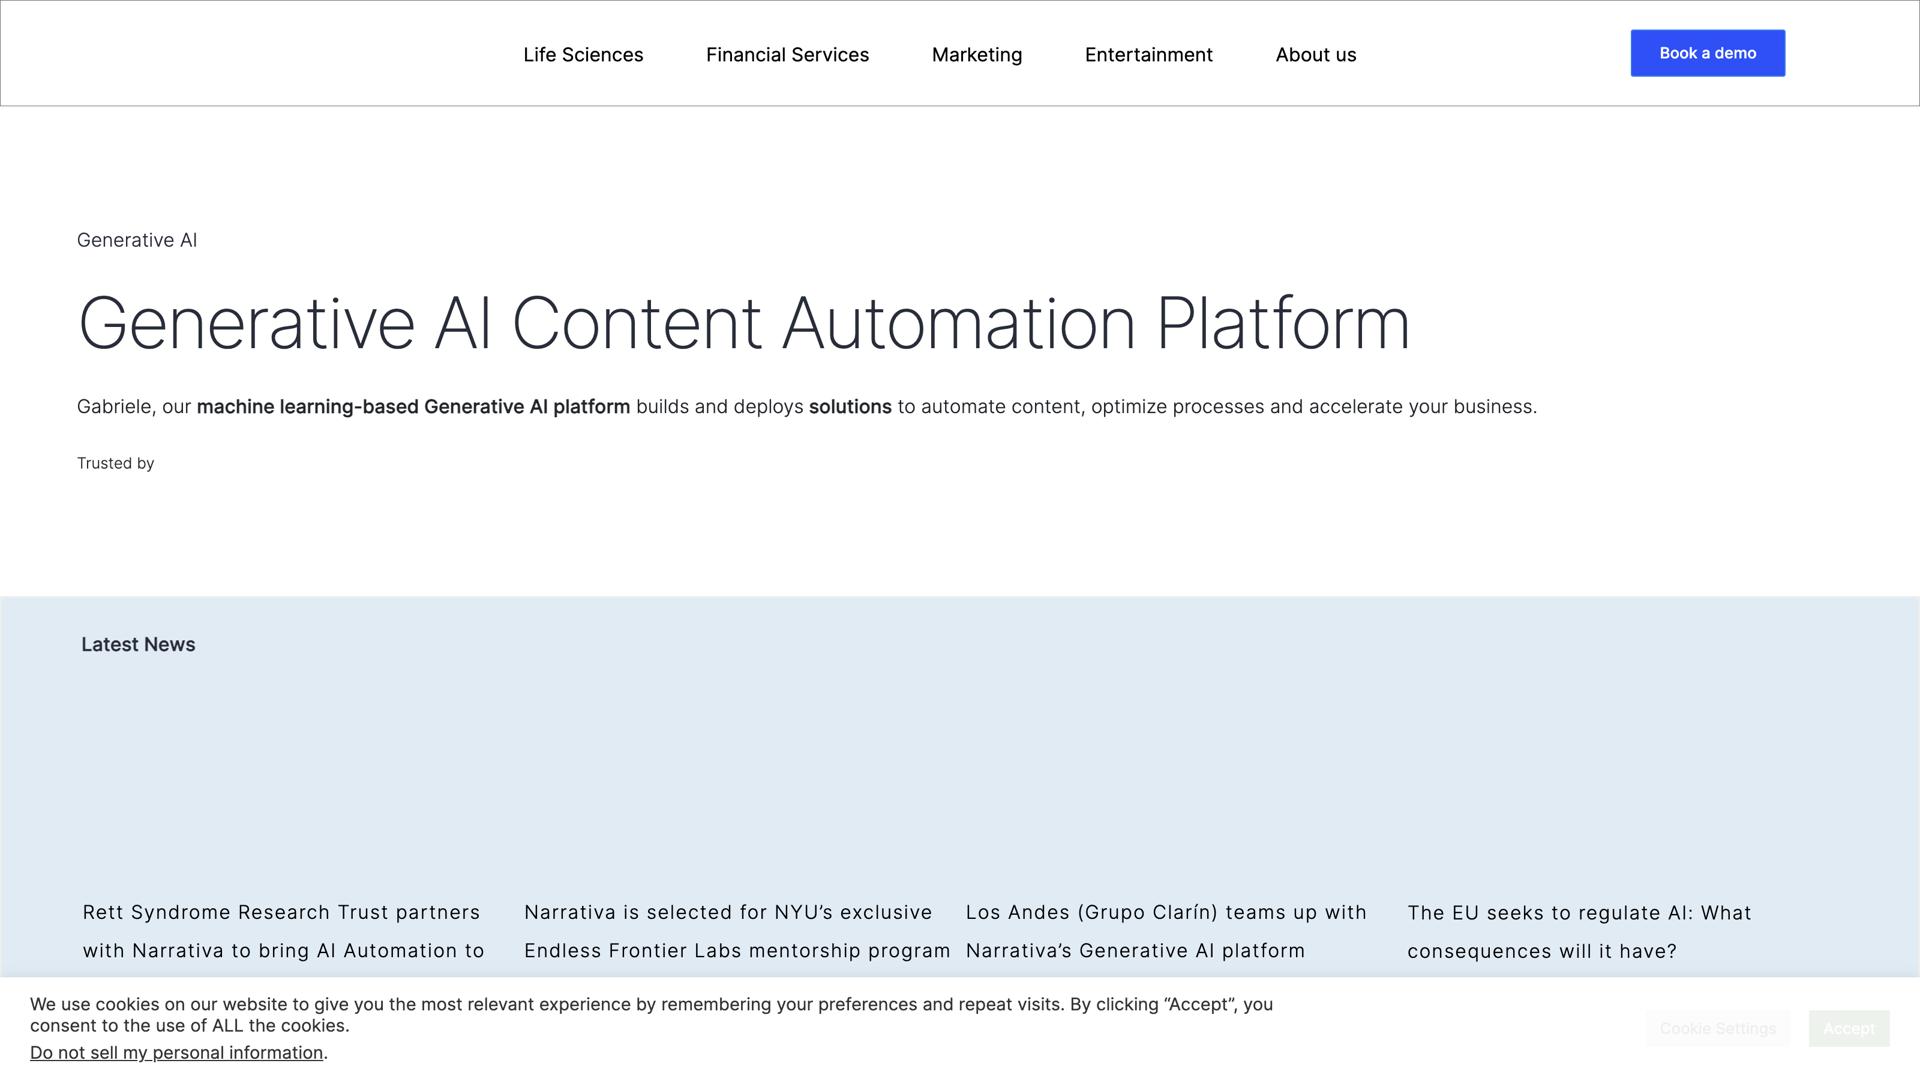Select Marketing in the top navigation
Screen dimensions: 1920x1080
(x=976, y=55)
